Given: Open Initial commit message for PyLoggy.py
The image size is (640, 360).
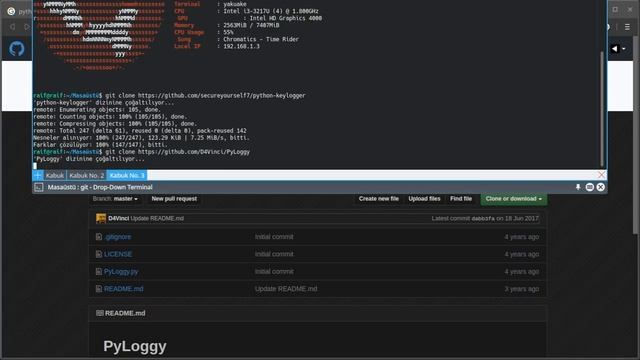Looking at the screenshot, I should click(x=274, y=271).
